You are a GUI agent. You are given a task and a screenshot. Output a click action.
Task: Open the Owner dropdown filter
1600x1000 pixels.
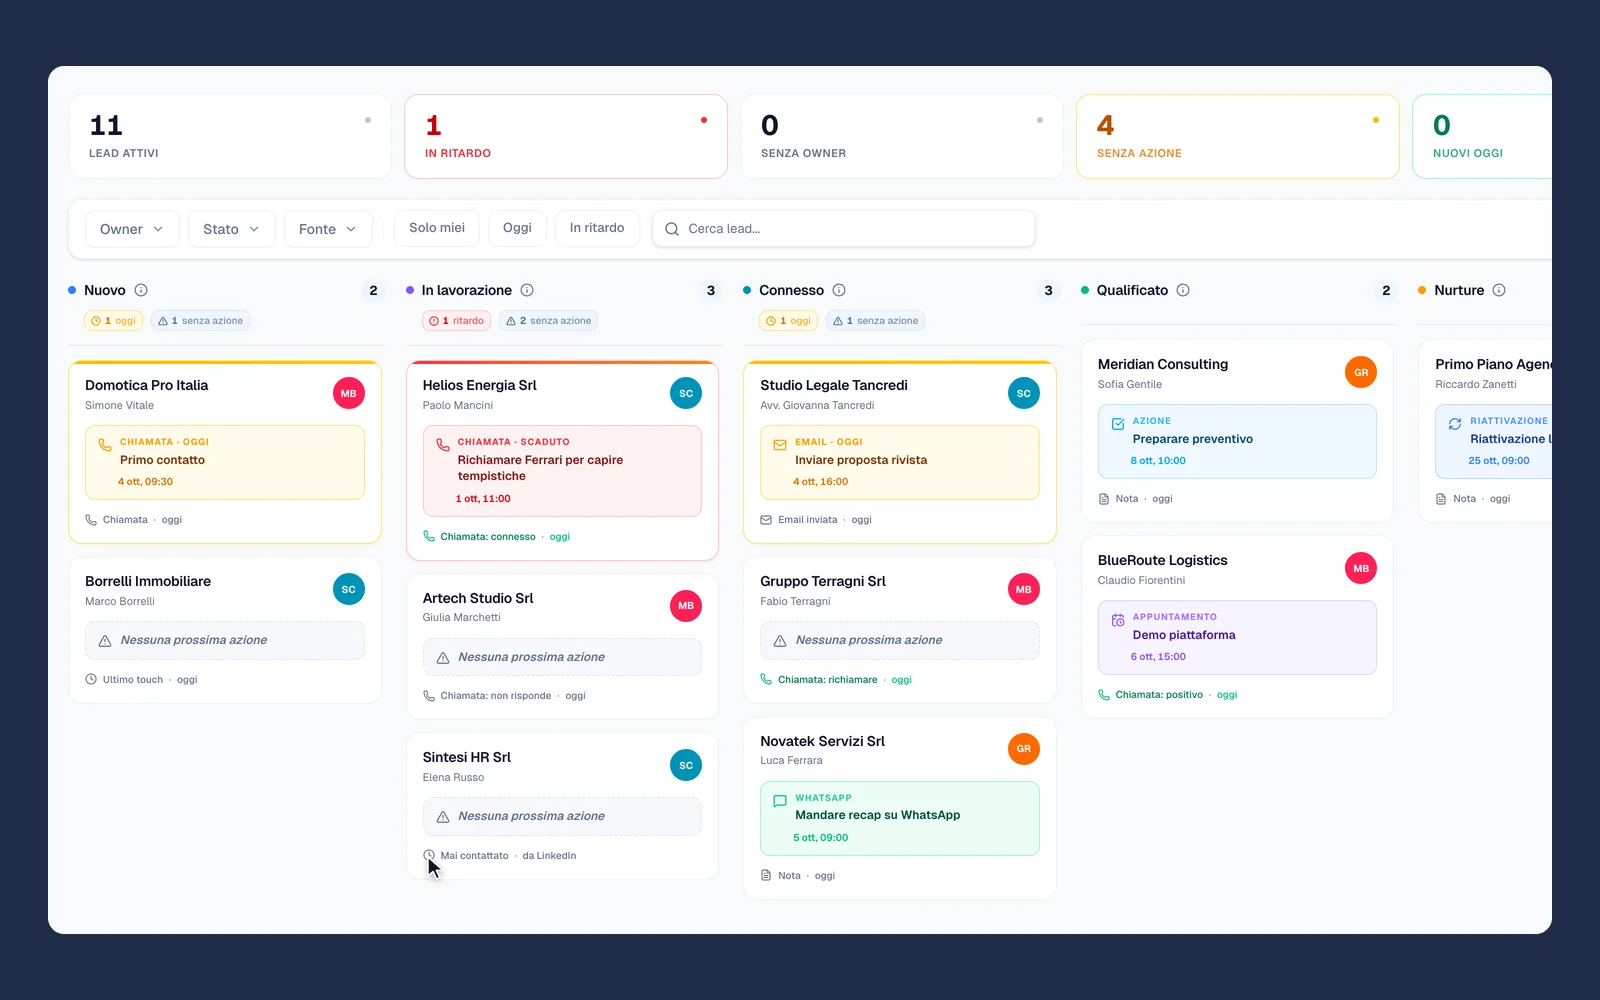tap(132, 229)
